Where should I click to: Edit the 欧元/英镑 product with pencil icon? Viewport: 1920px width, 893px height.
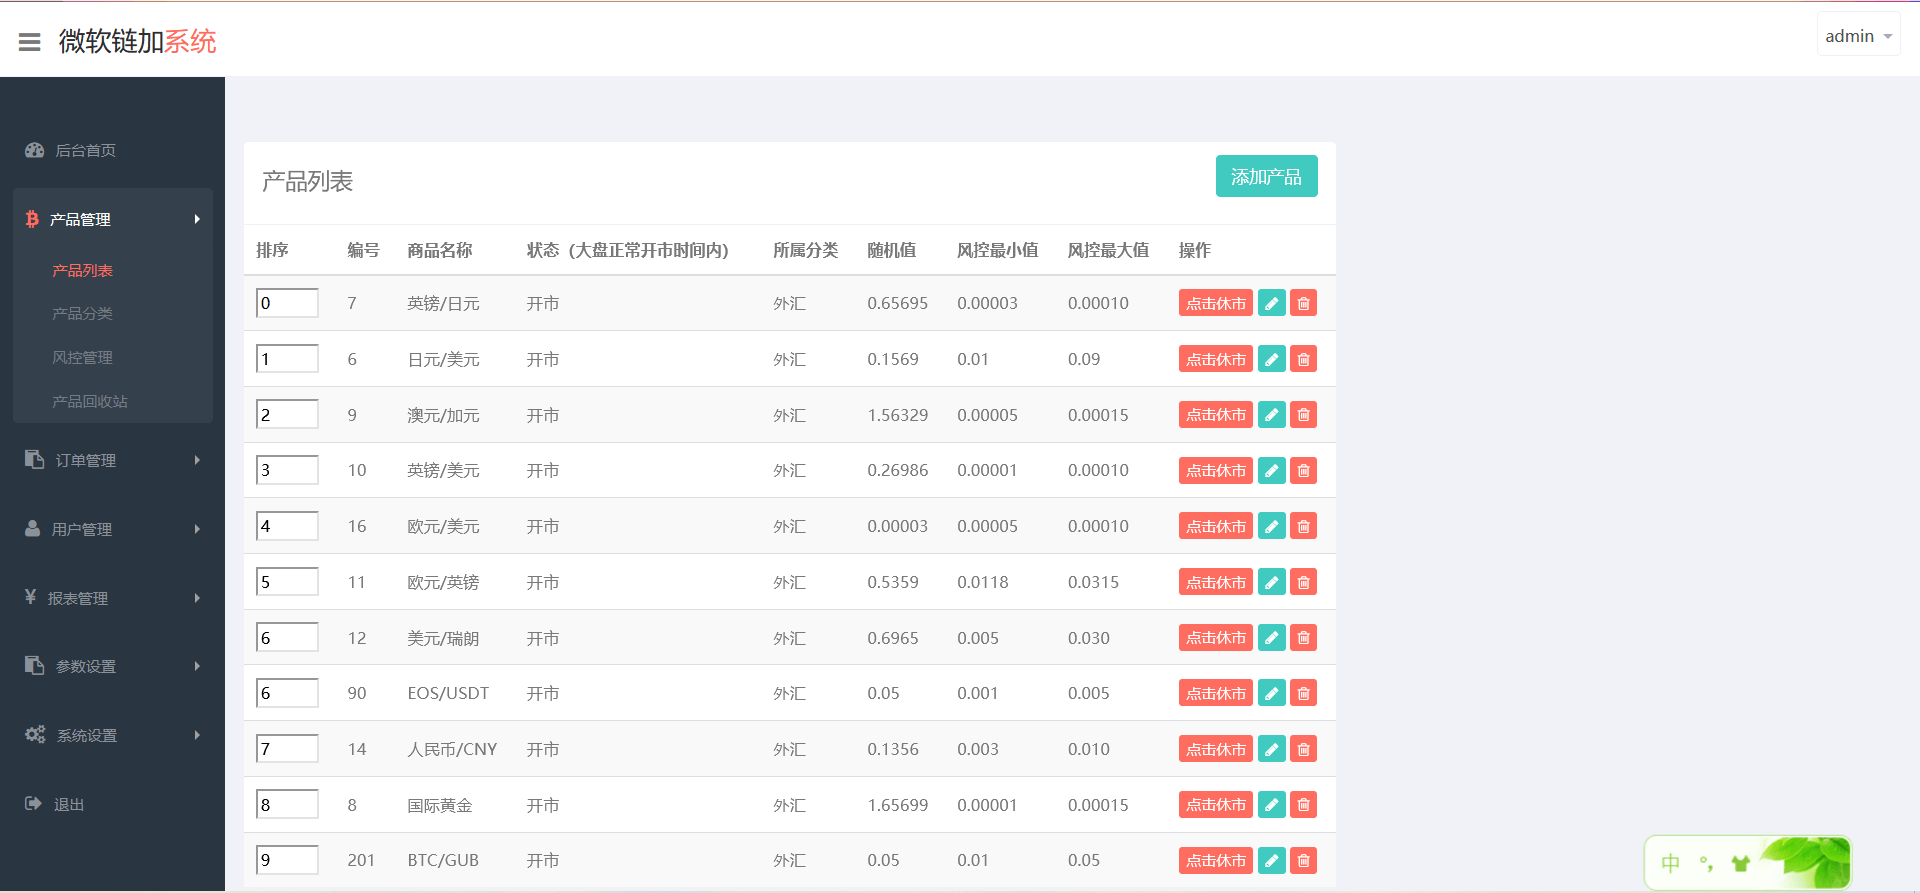pos(1271,582)
